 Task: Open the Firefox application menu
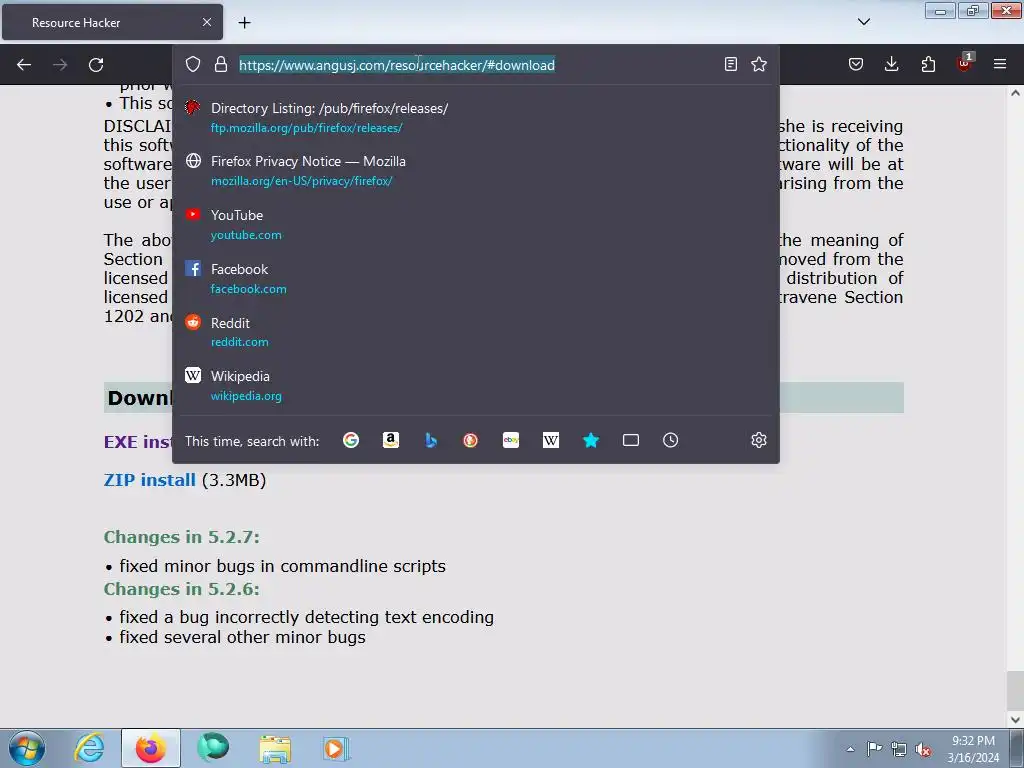[1000, 64]
